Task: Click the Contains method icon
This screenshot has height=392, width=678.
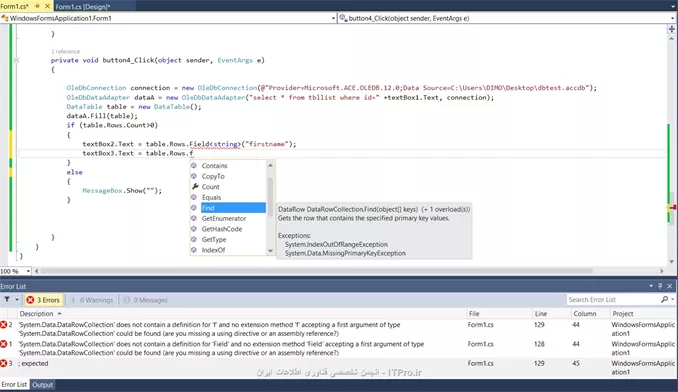Action: pos(194,166)
